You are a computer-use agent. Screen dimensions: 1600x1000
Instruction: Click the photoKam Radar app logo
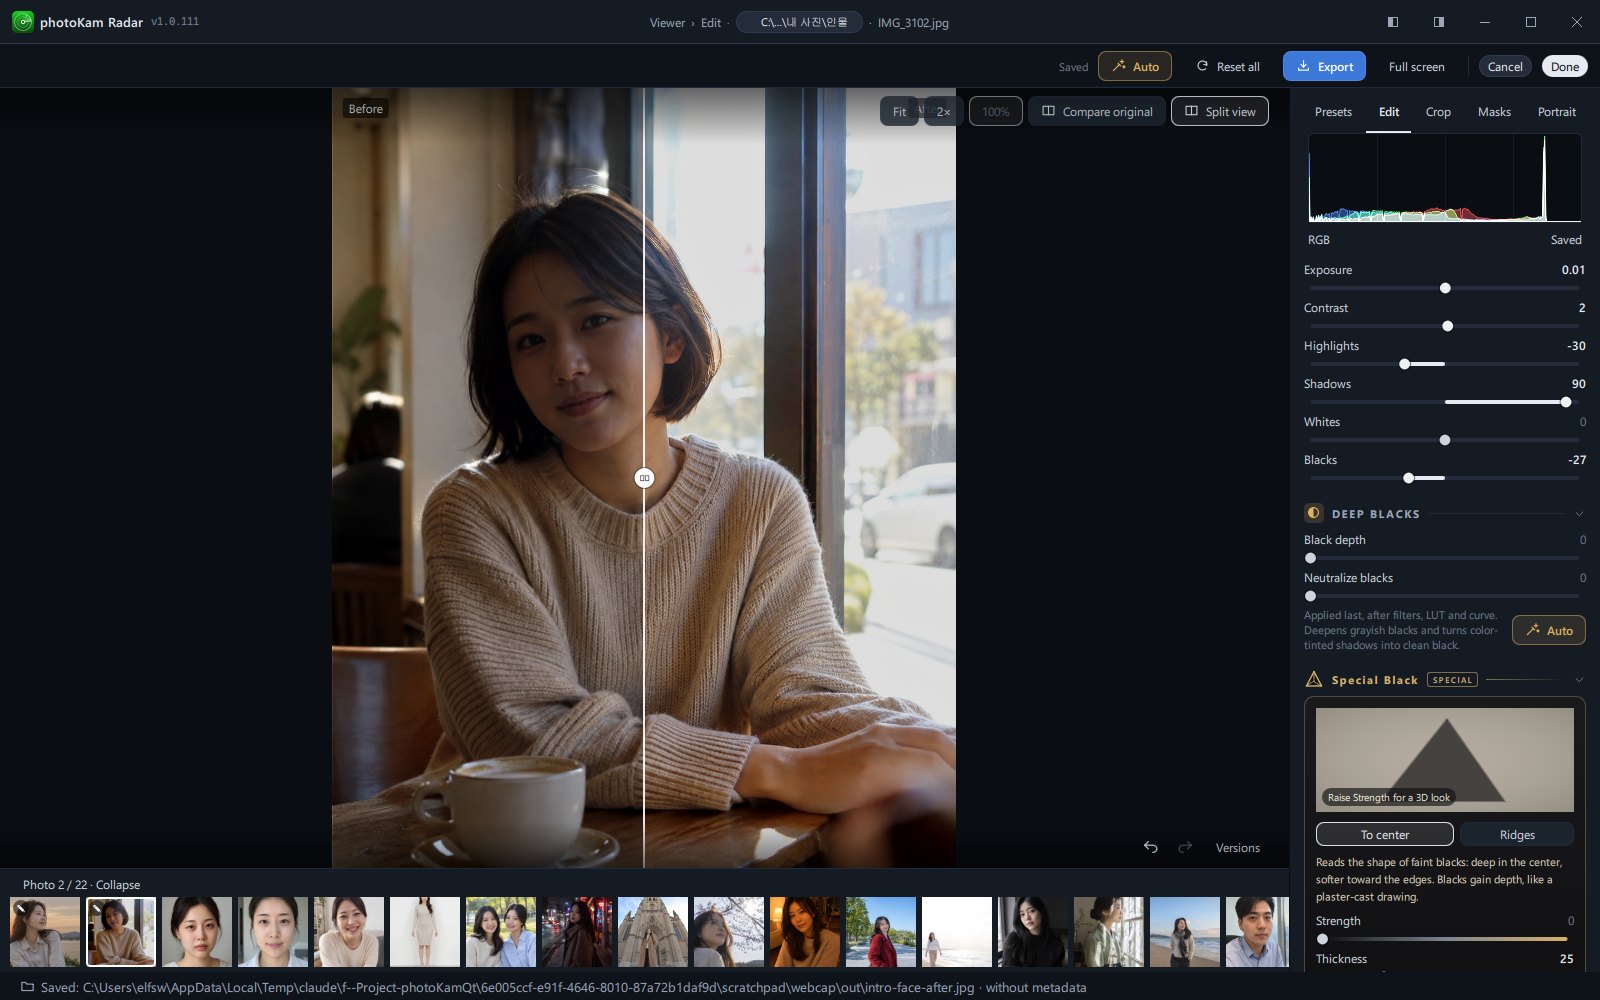click(x=22, y=22)
